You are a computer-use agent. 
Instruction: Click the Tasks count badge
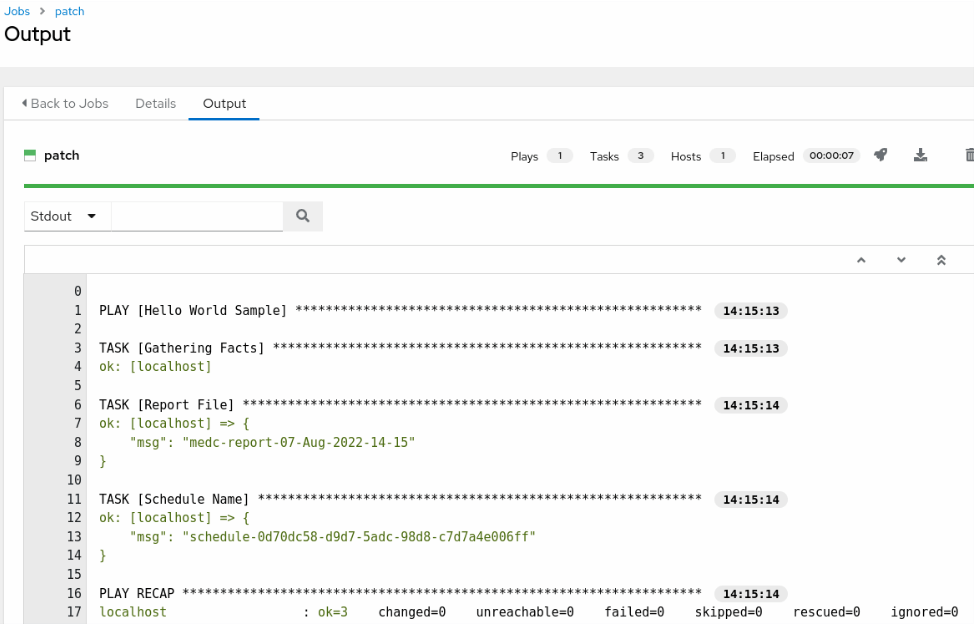point(641,156)
